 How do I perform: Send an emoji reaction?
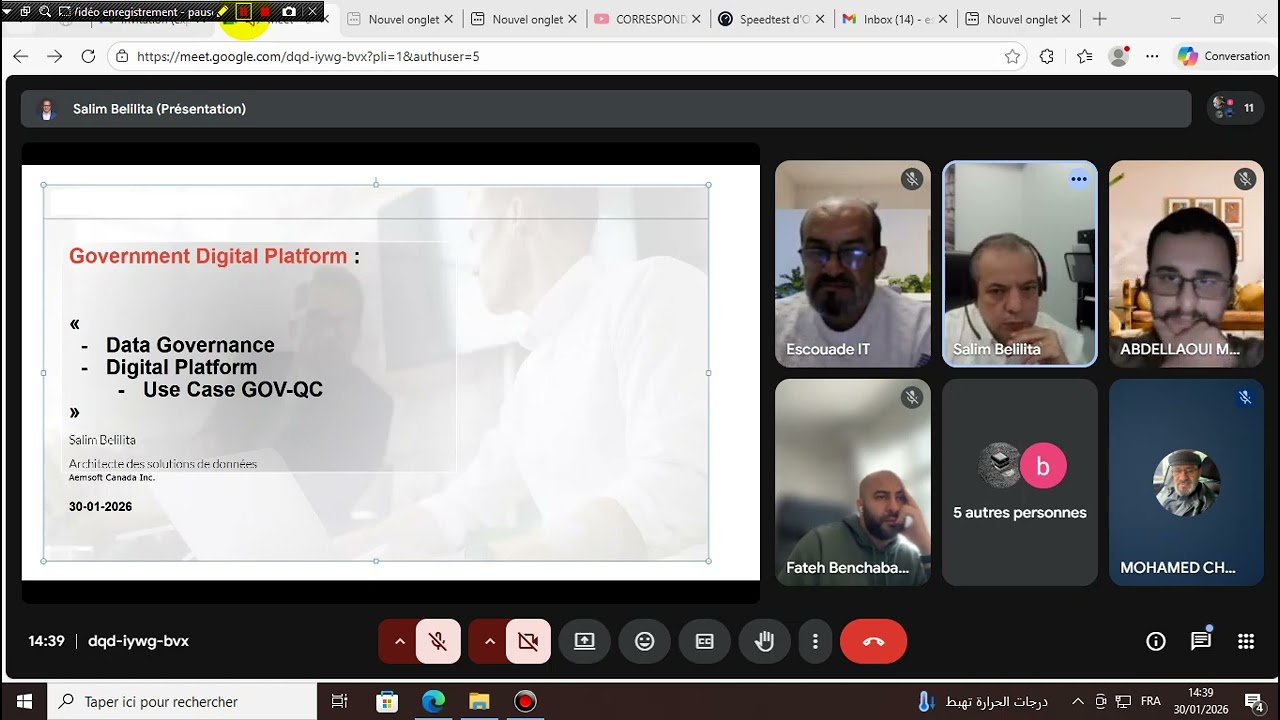click(645, 642)
